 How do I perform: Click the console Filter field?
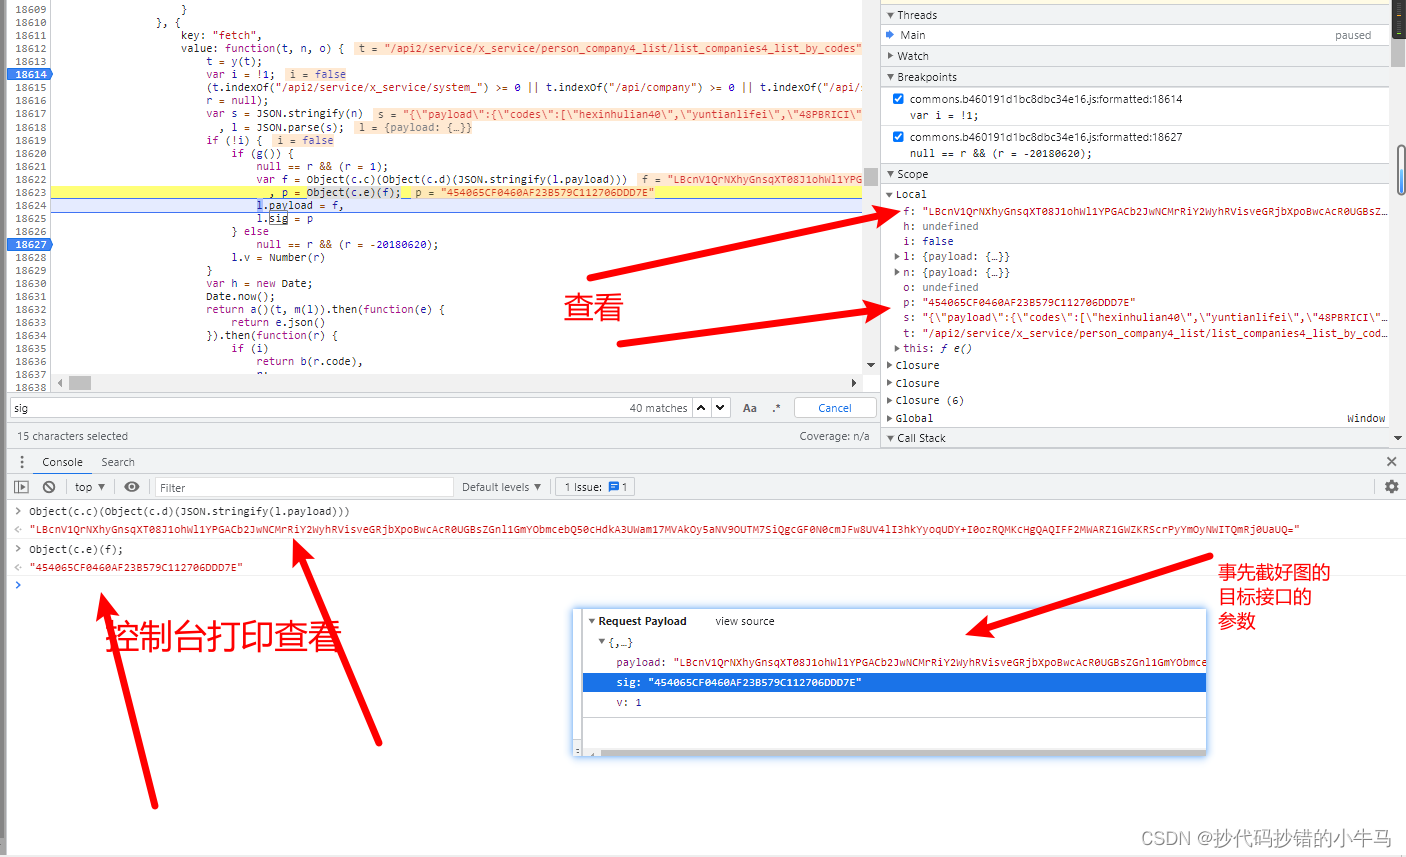(x=304, y=487)
